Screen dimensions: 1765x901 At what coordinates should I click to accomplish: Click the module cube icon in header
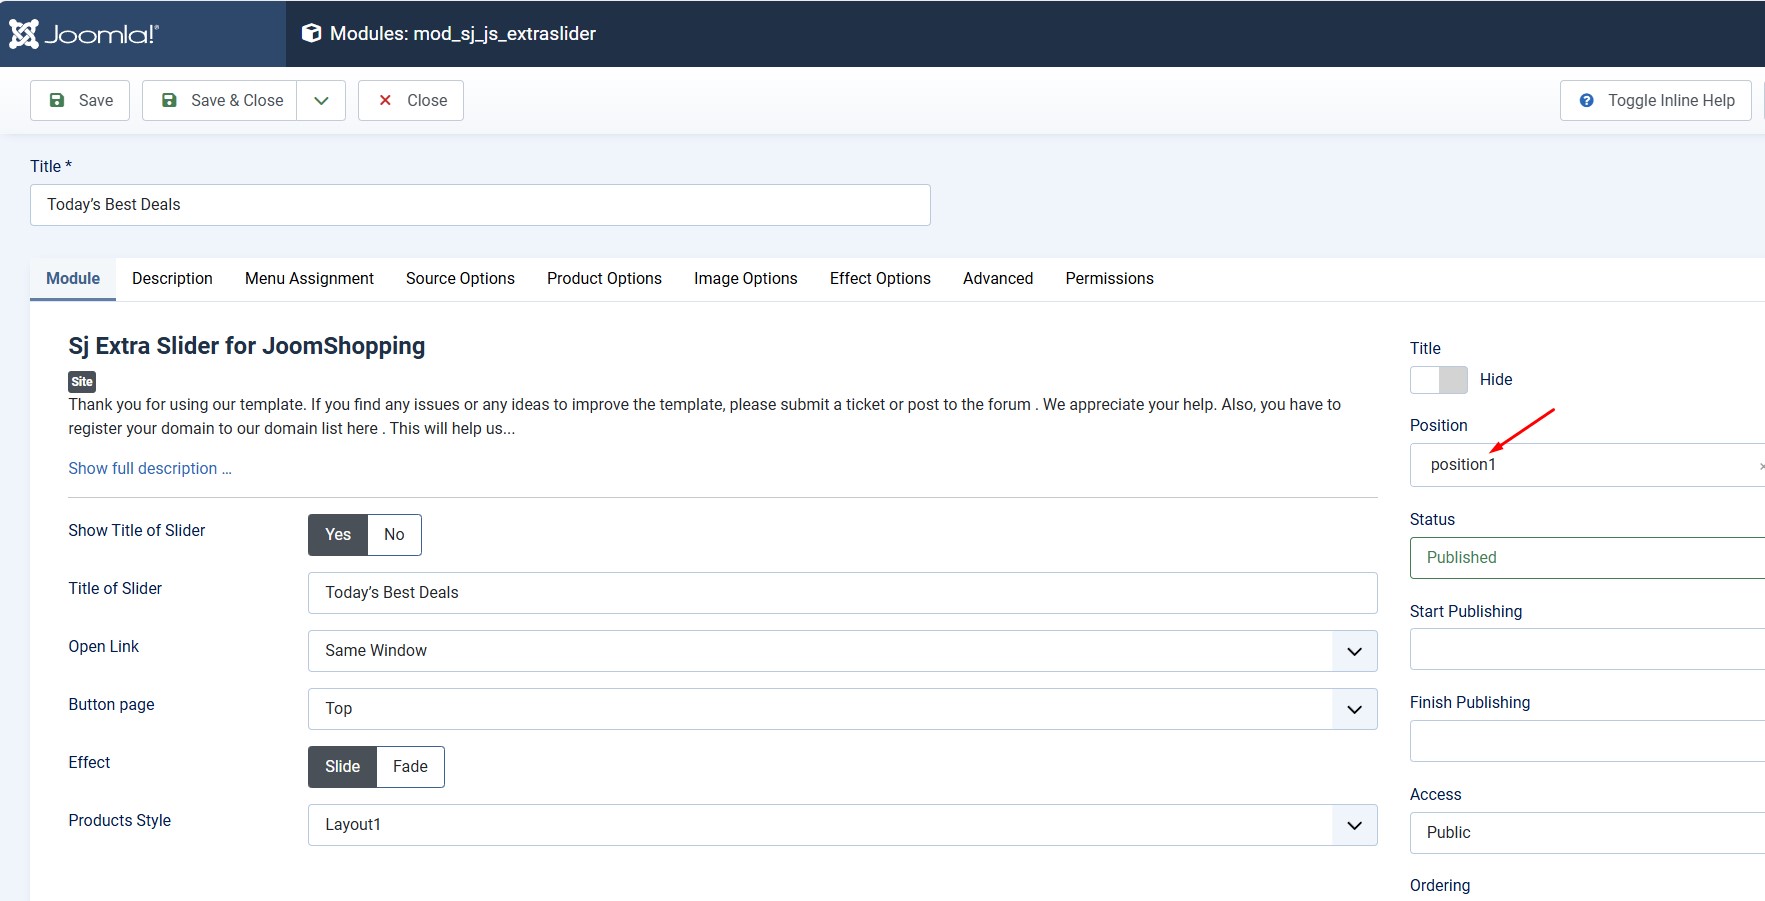(x=312, y=33)
